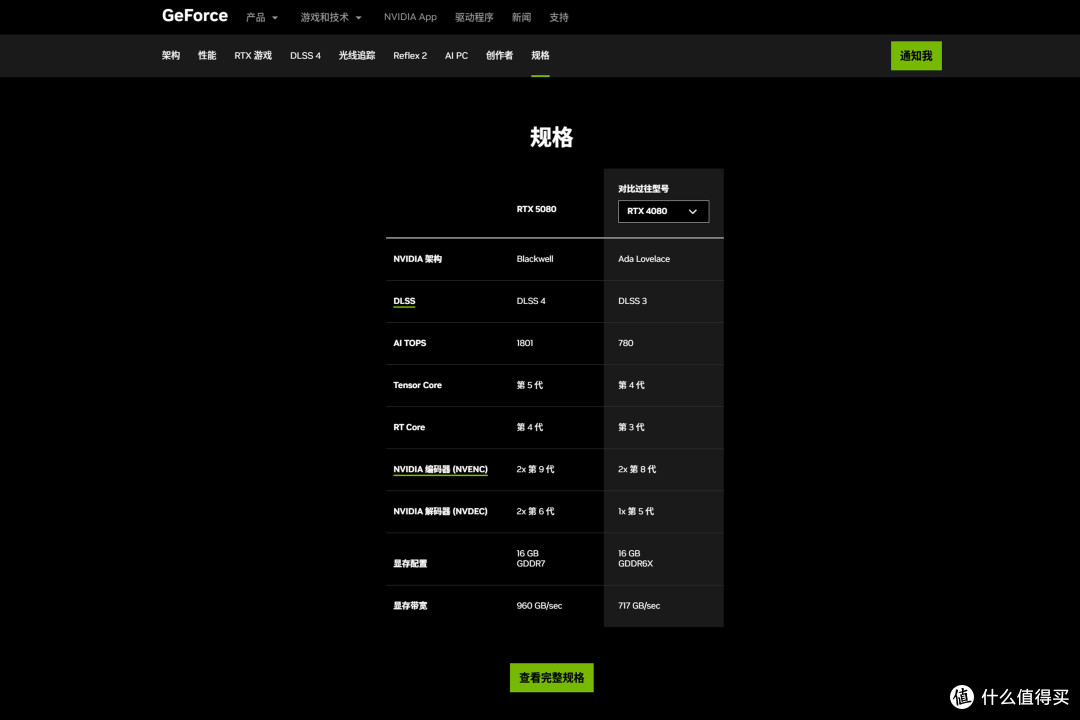This screenshot has width=1080, height=720.
Task: Click the DLSS 3 value cell
Action: point(632,301)
